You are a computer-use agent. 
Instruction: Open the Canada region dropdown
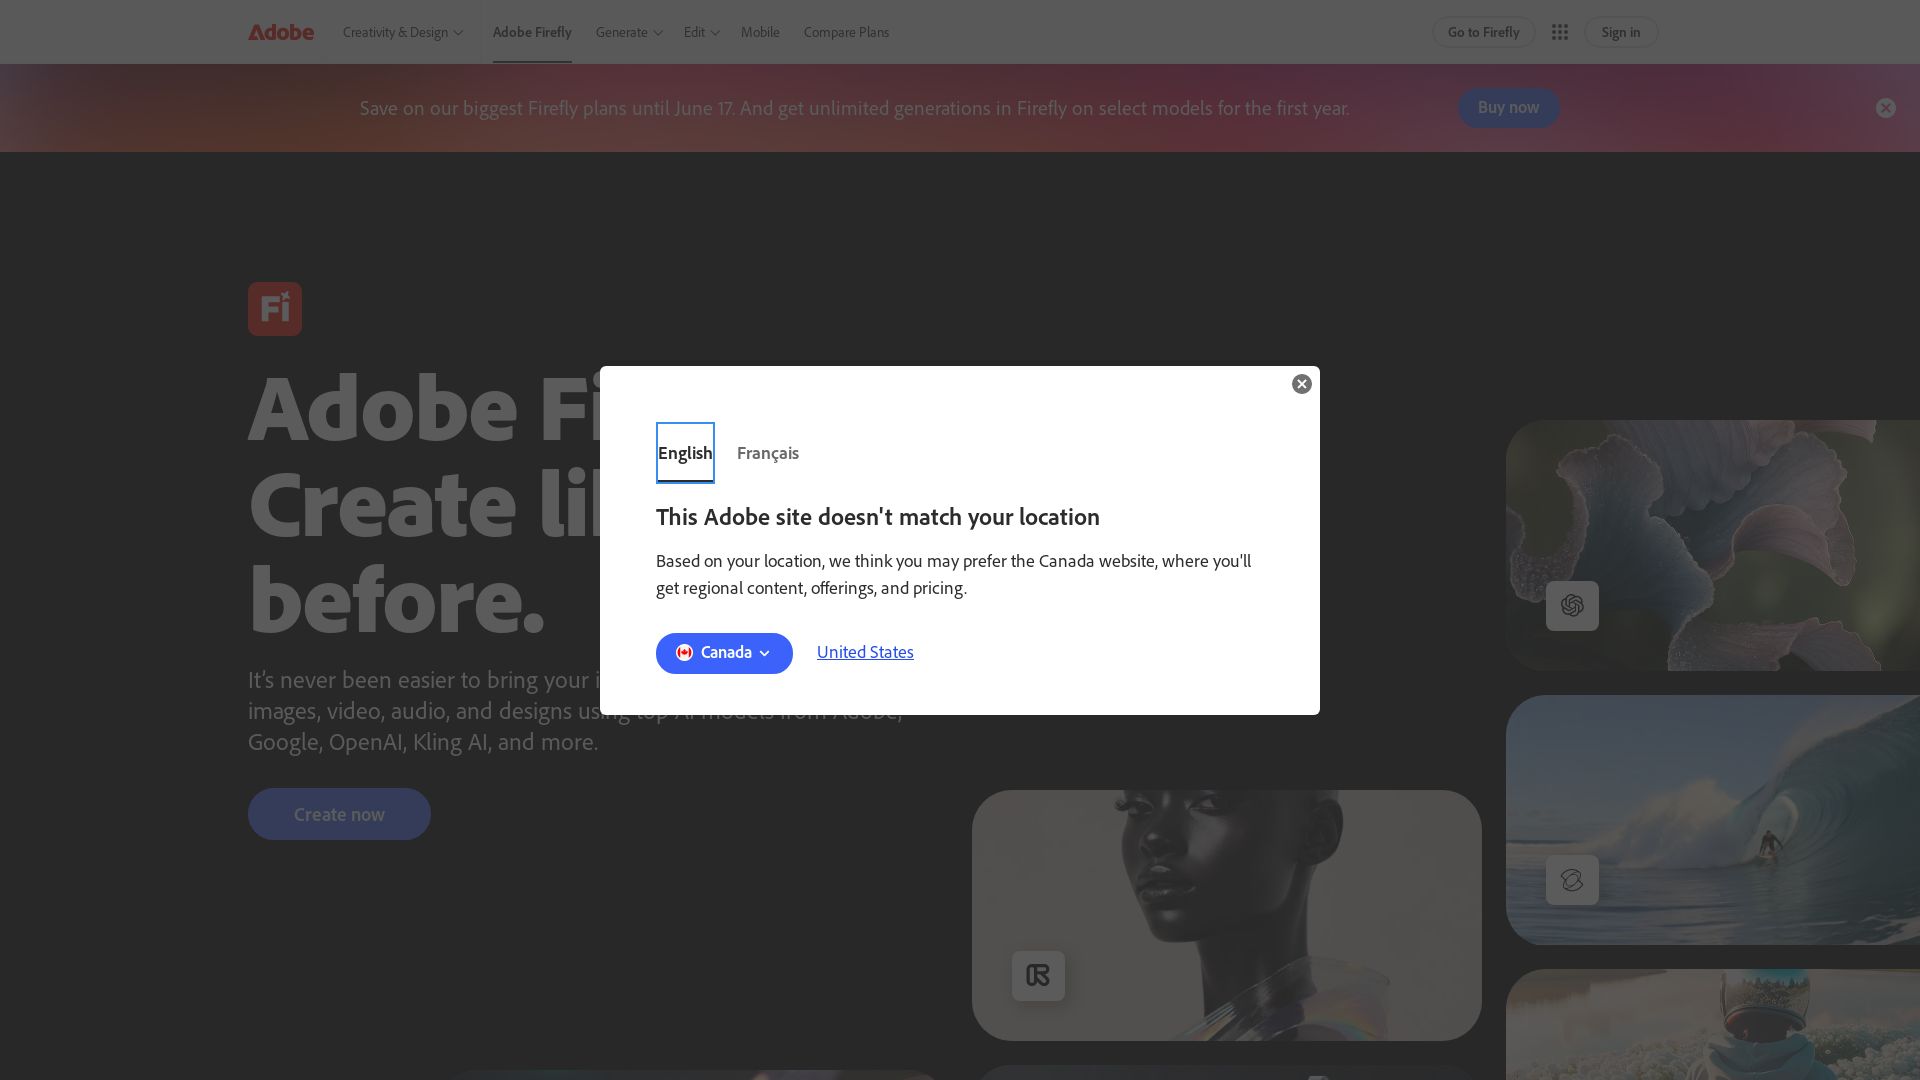(x=724, y=653)
